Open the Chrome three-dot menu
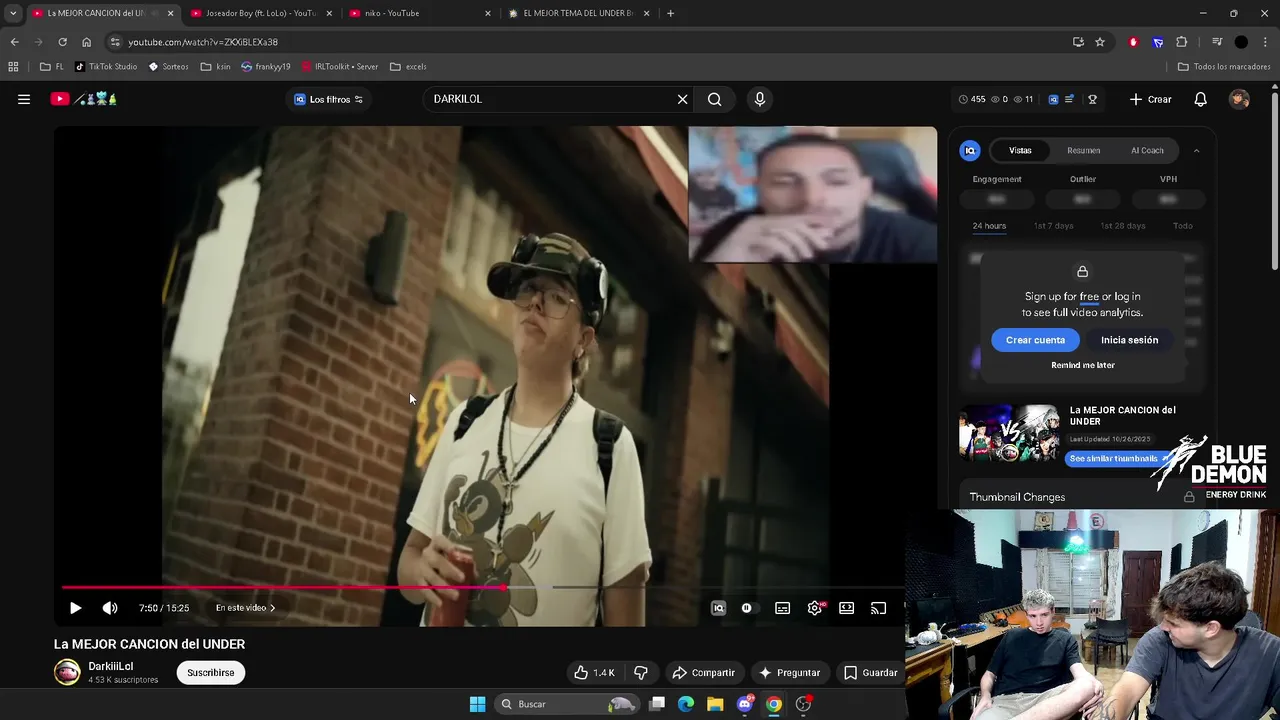Viewport: 1280px width, 720px height. point(1266,42)
